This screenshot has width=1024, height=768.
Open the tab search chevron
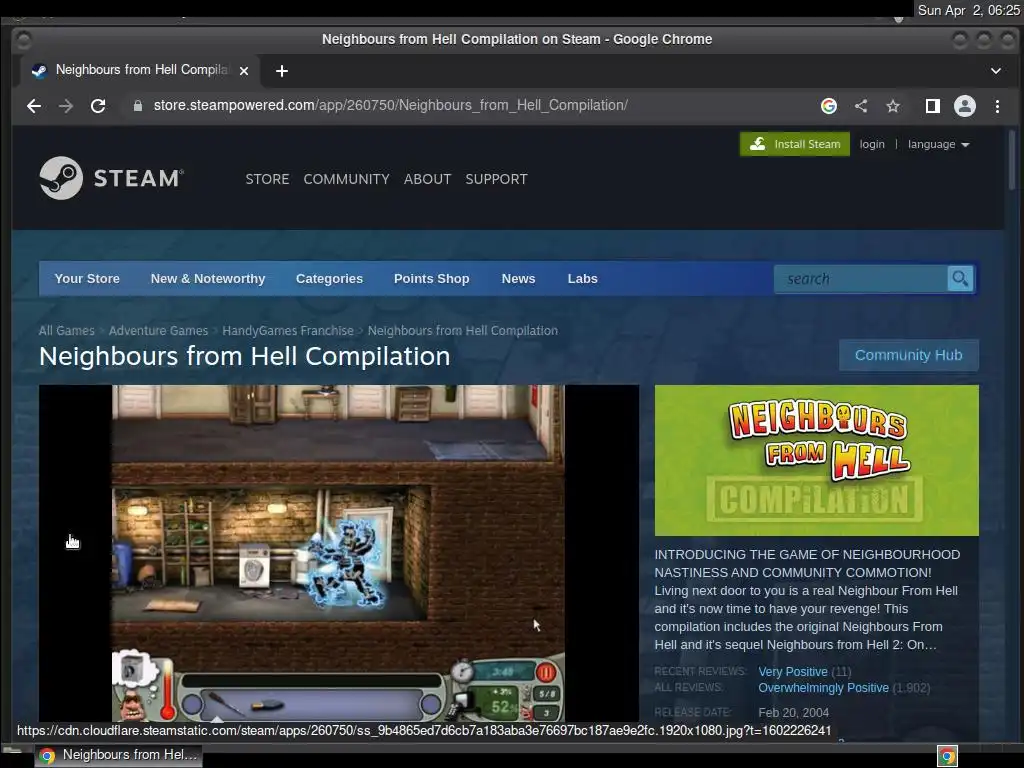pos(996,71)
